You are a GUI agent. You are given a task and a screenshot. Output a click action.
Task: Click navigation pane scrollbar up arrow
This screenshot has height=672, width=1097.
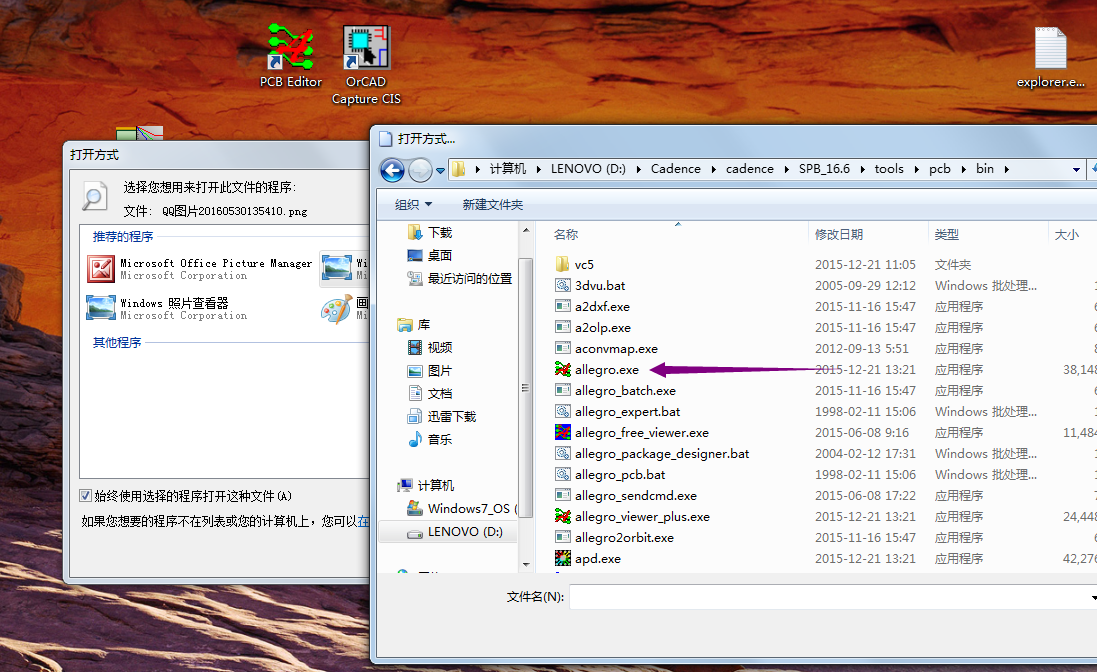click(x=526, y=230)
